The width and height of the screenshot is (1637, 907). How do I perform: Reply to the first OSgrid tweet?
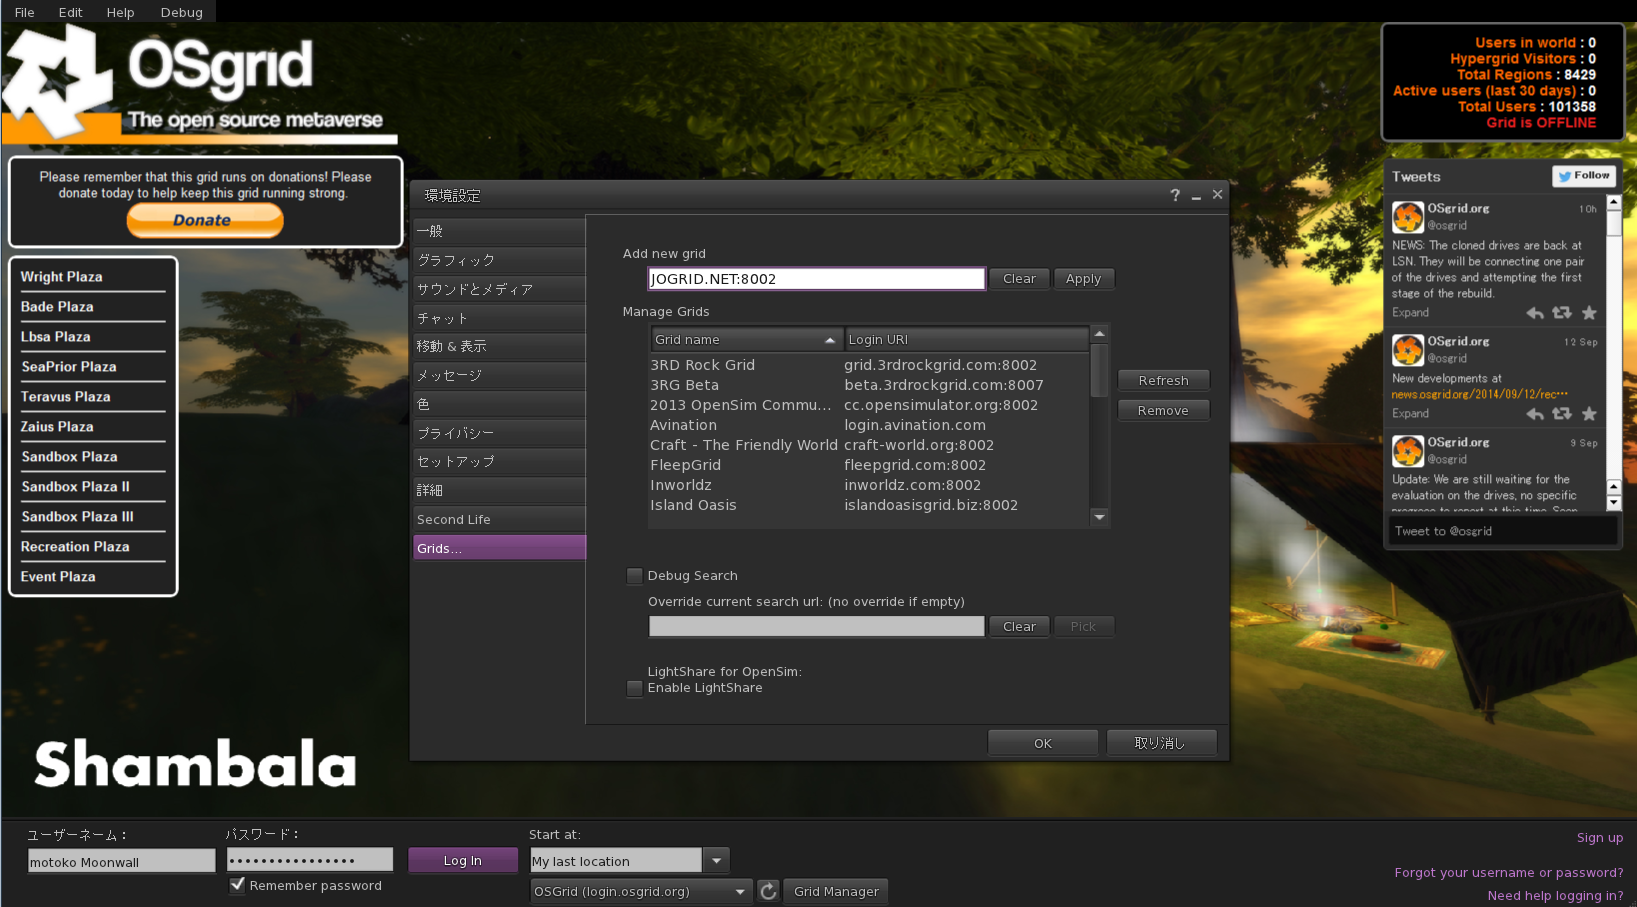(x=1535, y=313)
